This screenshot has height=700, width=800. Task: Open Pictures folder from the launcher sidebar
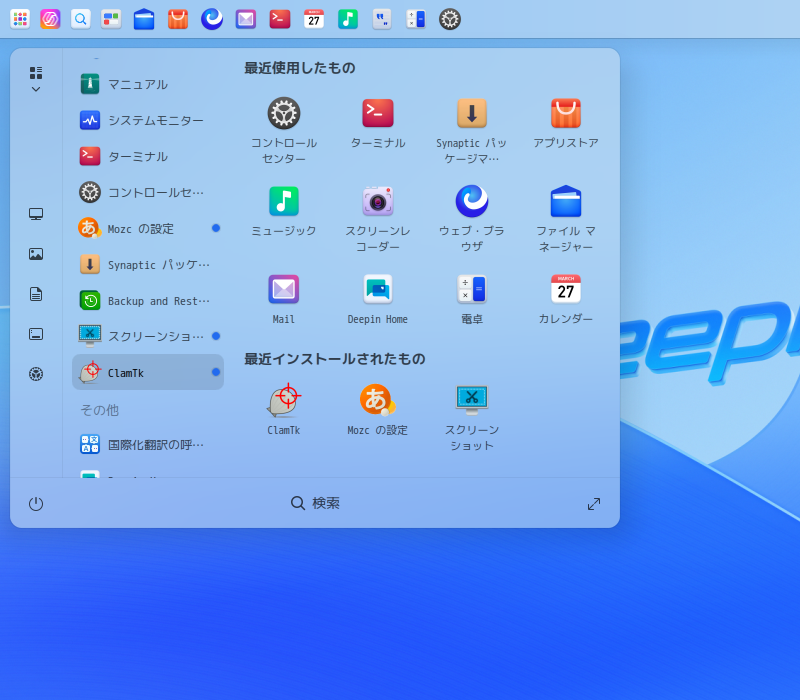36,254
